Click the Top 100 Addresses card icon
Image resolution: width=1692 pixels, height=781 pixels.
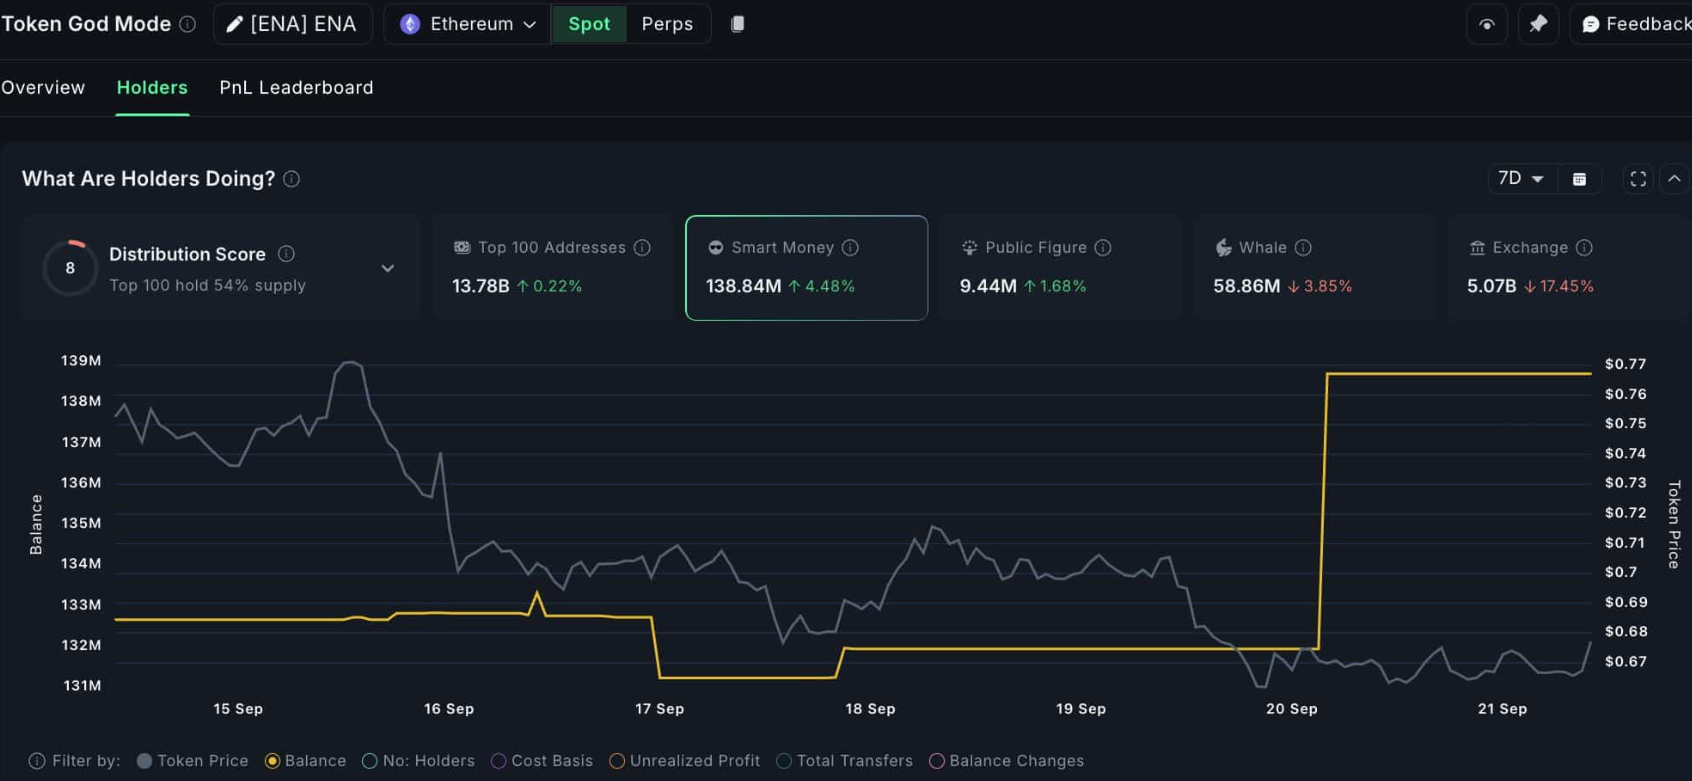click(x=462, y=247)
